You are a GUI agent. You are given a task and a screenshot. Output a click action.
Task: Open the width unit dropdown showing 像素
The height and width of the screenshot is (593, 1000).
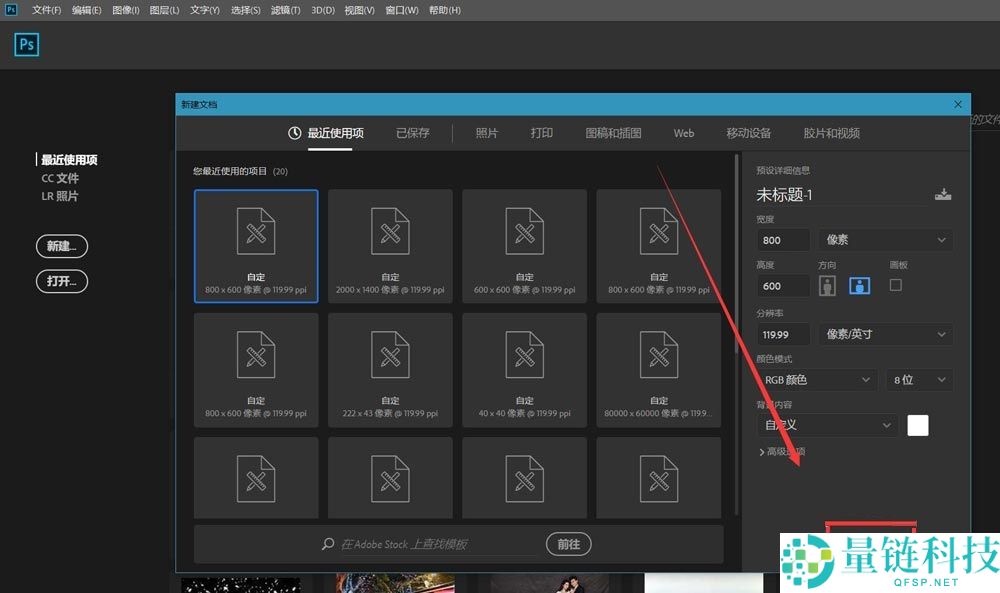pos(884,239)
